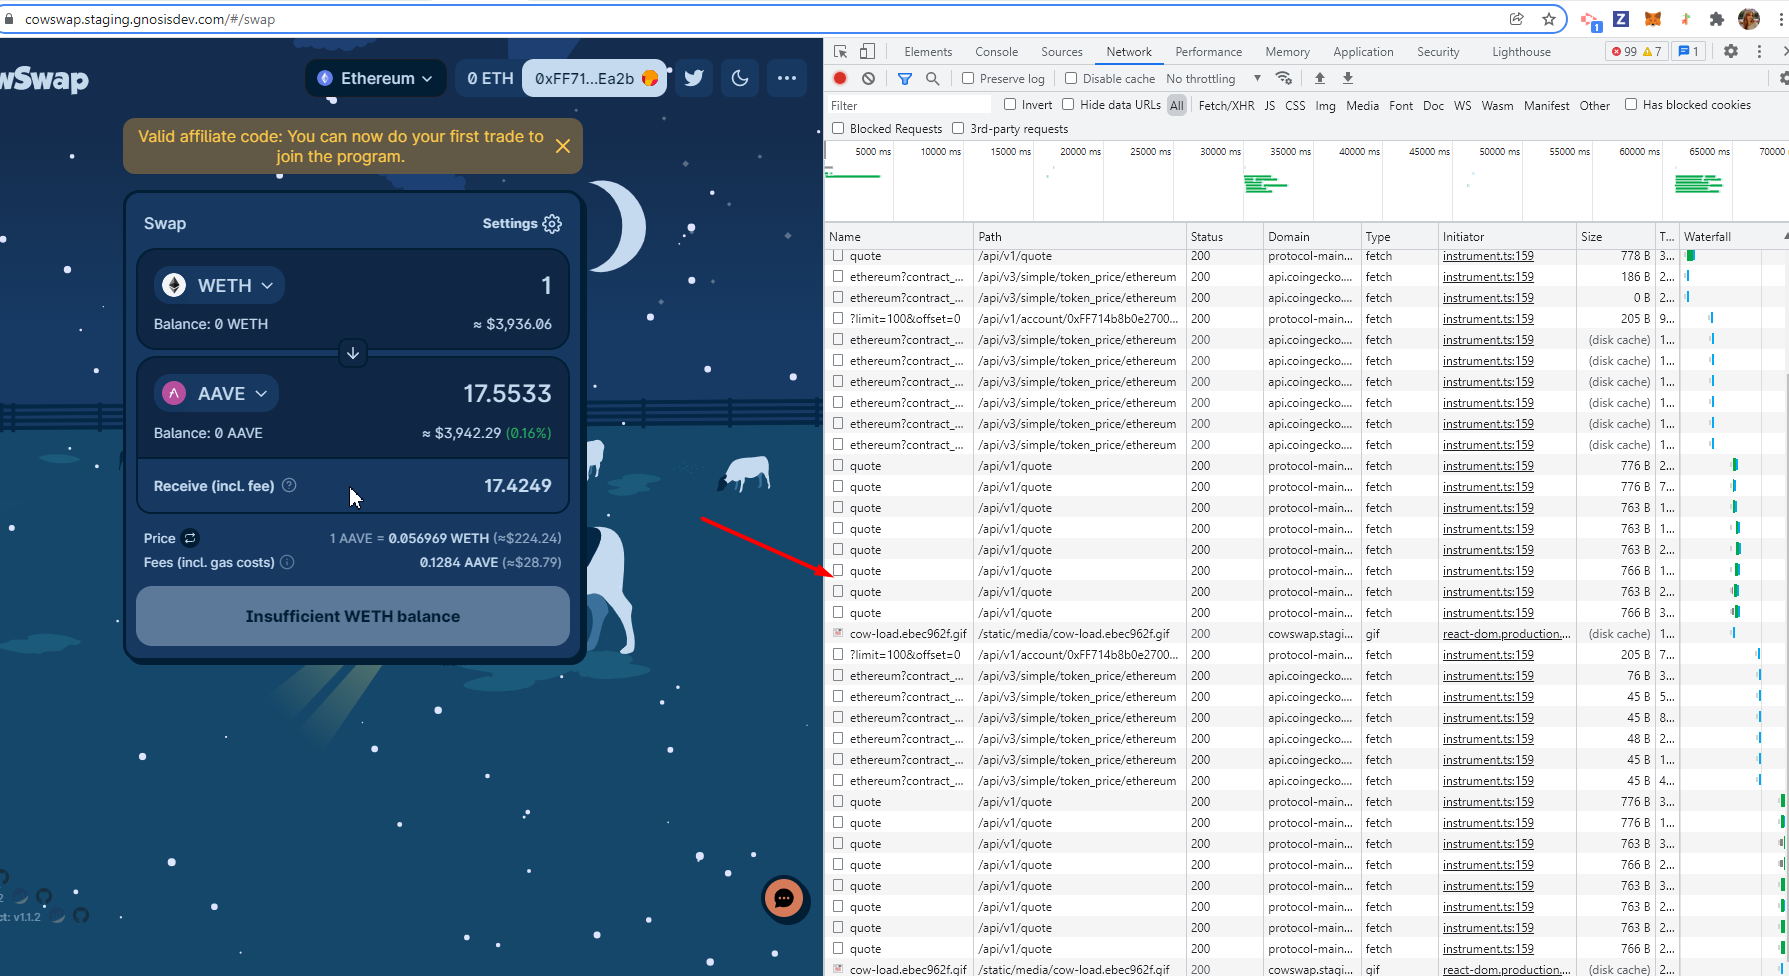Viewport: 1789px width, 976px height.
Task: Toggle the network filter funnel icon
Action: 905,78
